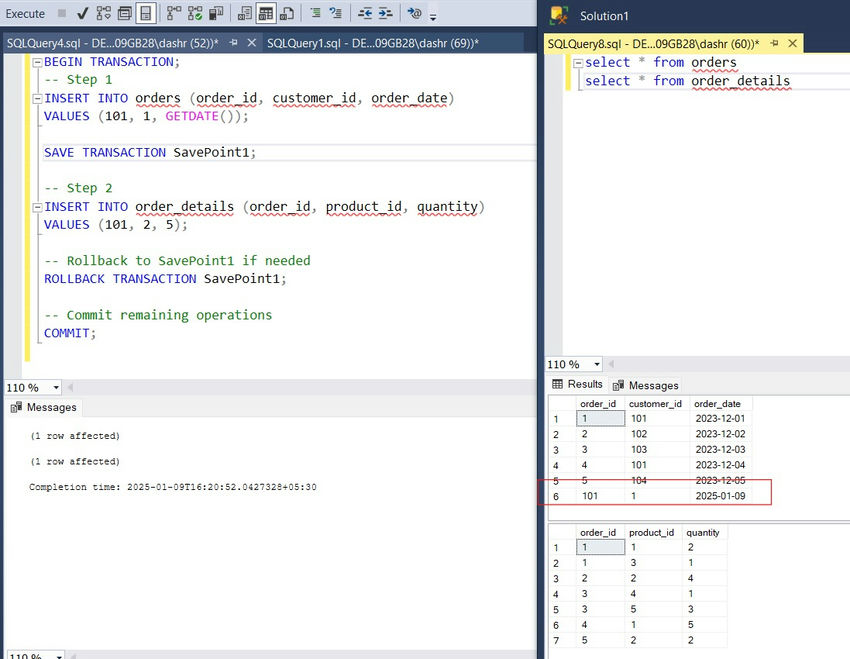Collapse the BEGIN TRANSACTION code region
The height and width of the screenshot is (659, 850).
point(35,61)
